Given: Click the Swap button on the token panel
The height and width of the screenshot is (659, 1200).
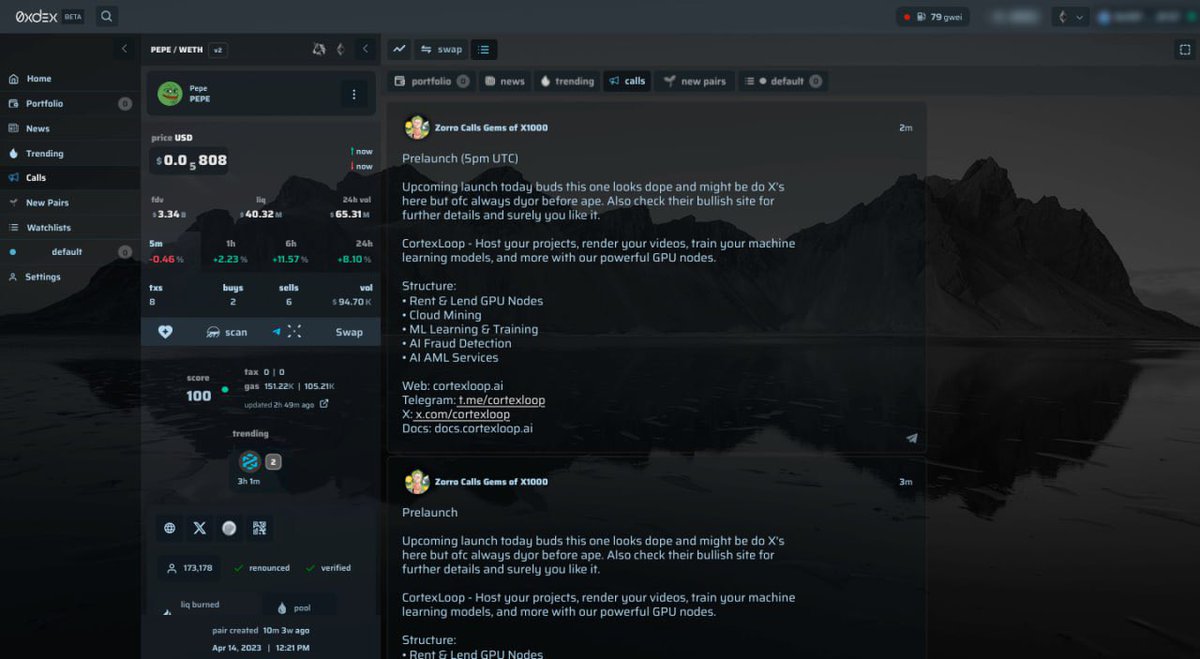Looking at the screenshot, I should coord(349,331).
